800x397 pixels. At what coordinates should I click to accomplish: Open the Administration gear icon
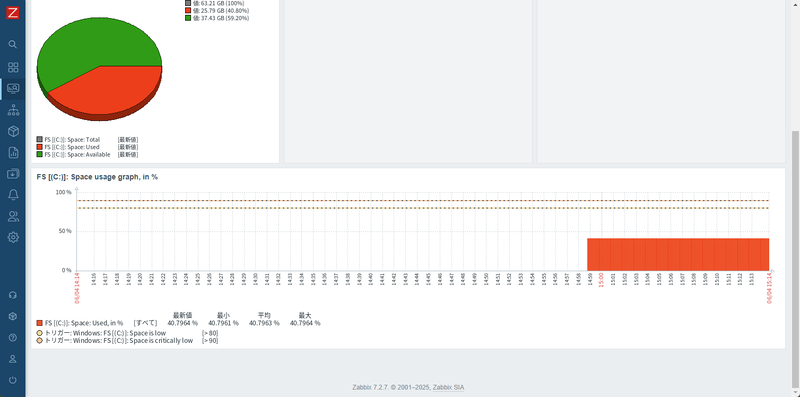coord(13,237)
